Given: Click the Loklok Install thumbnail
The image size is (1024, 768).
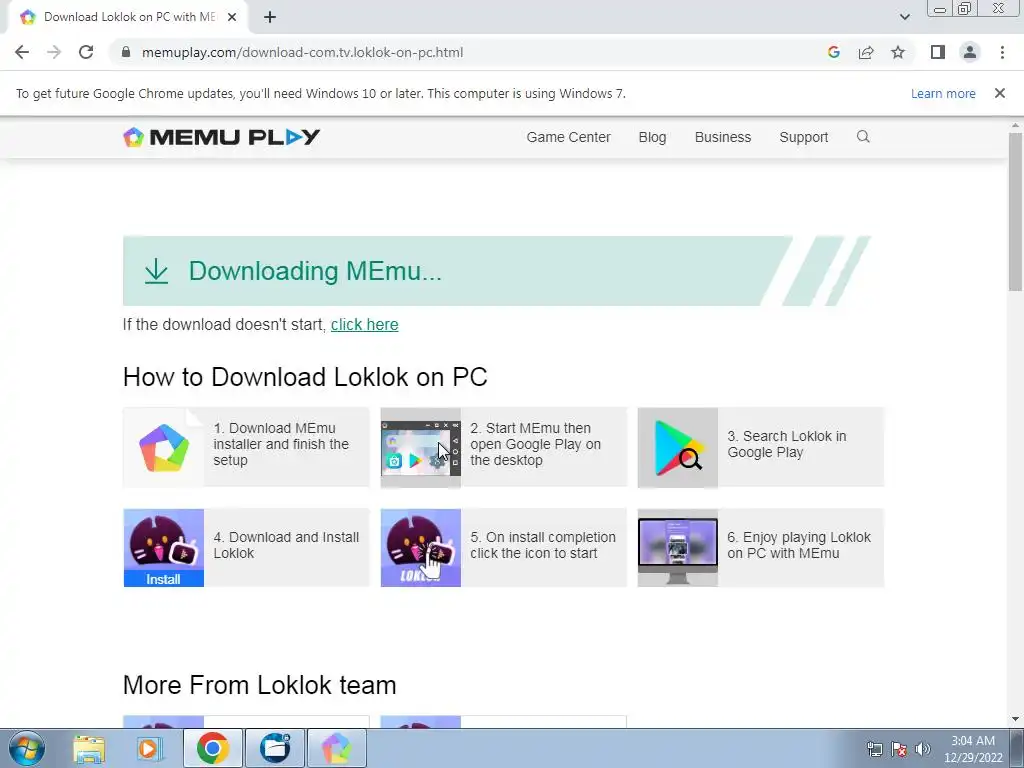Looking at the screenshot, I should pyautogui.click(x=164, y=548).
